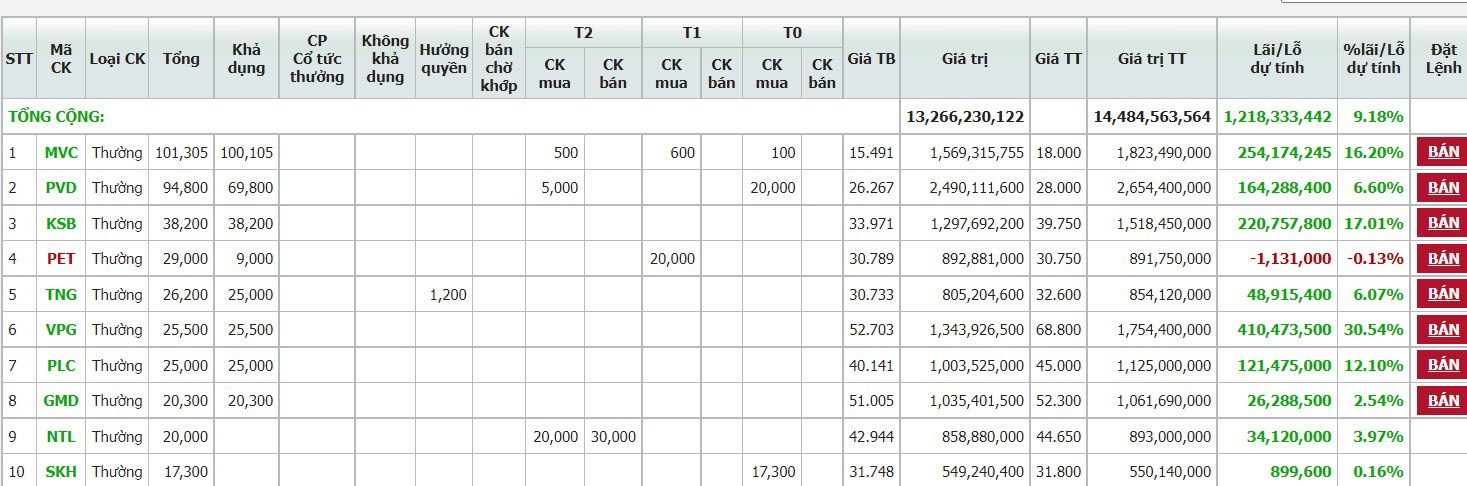Select NTL T2 sell quantity 30,000
This screenshot has width=1467, height=486.
[613, 437]
